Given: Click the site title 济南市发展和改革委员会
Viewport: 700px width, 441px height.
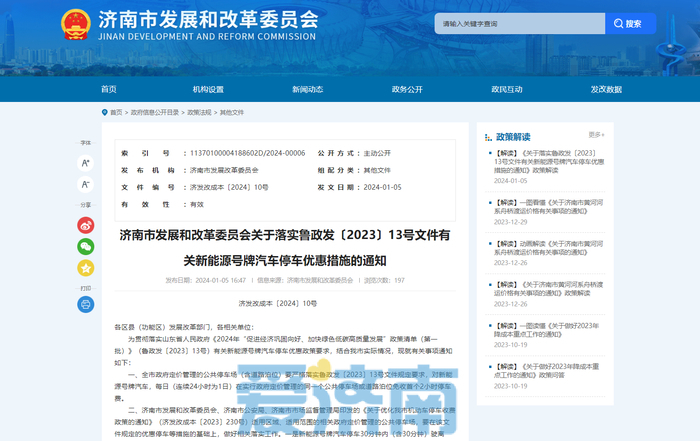Looking at the screenshot, I should [208, 20].
